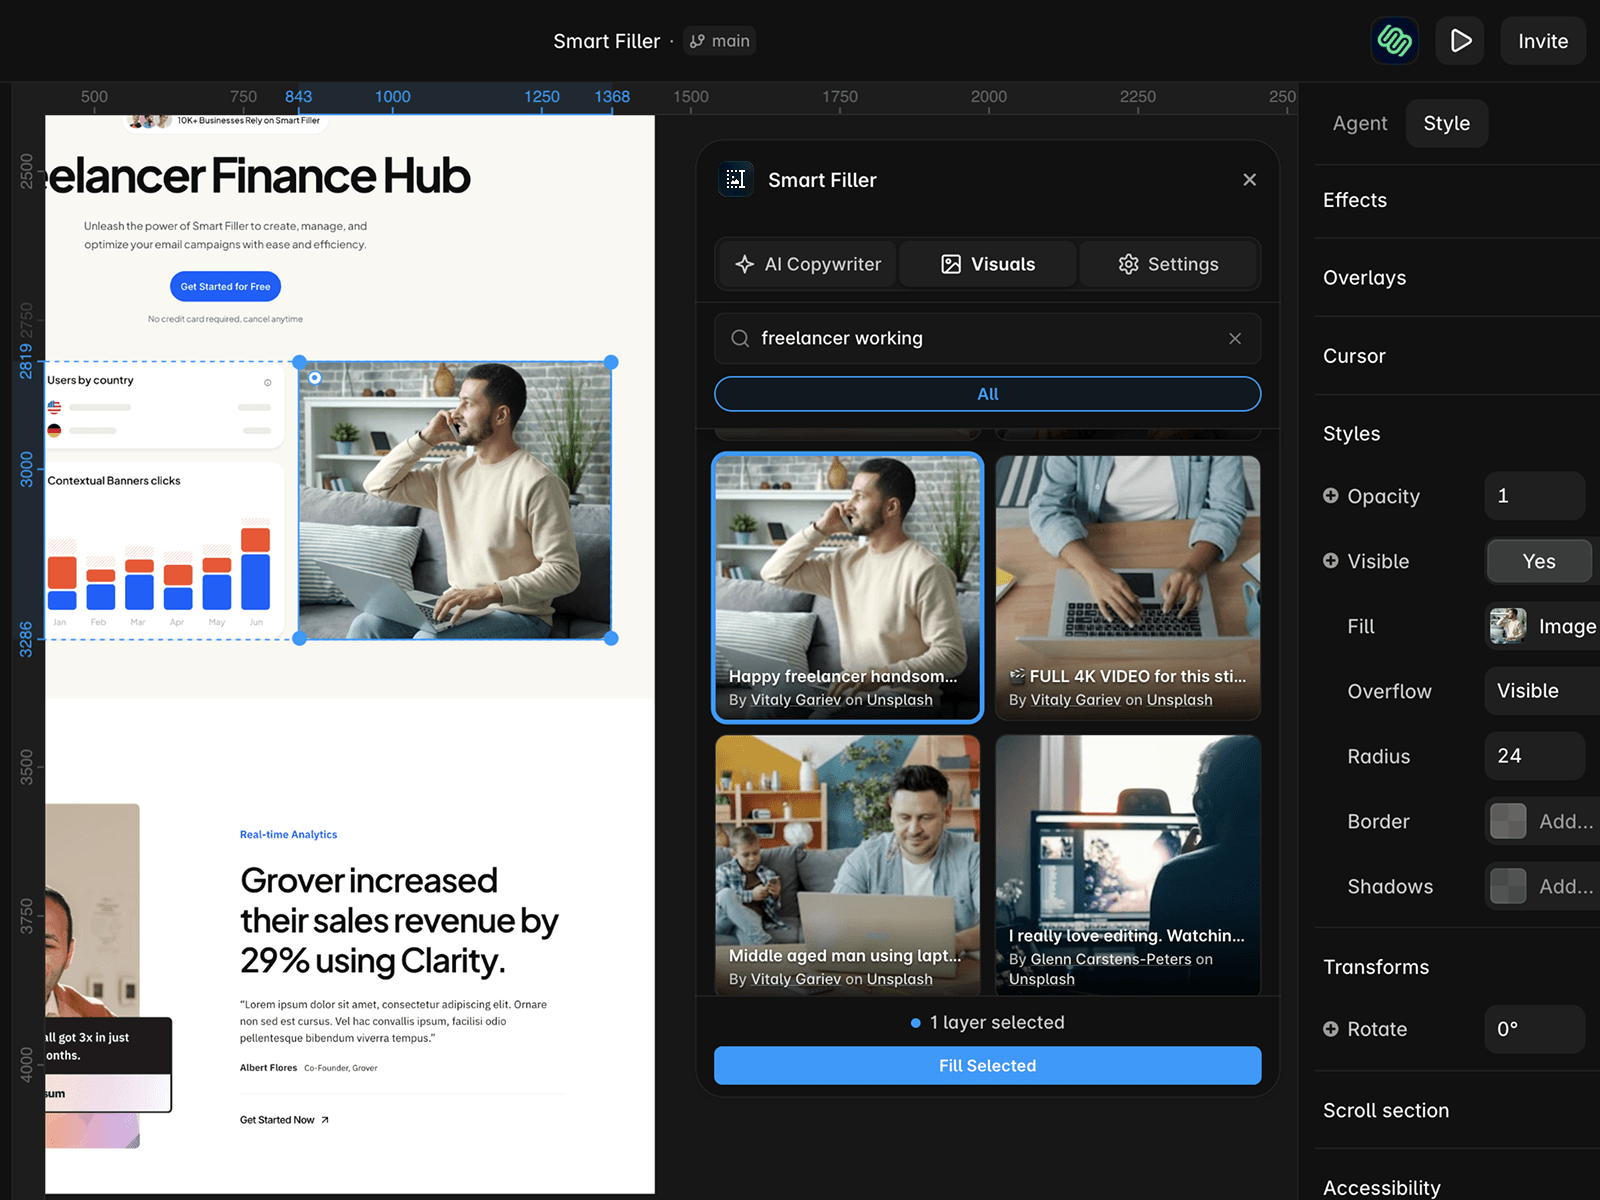The image size is (1600, 1200).
Task: Switch to the AI Copywriter tab
Action: coord(808,264)
